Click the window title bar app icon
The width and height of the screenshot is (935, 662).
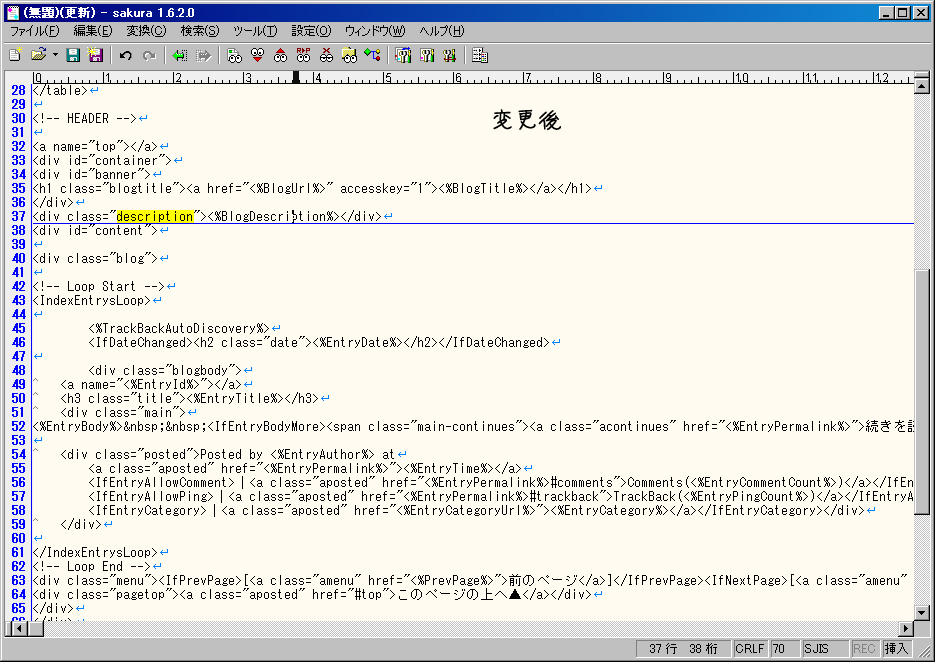13,13
